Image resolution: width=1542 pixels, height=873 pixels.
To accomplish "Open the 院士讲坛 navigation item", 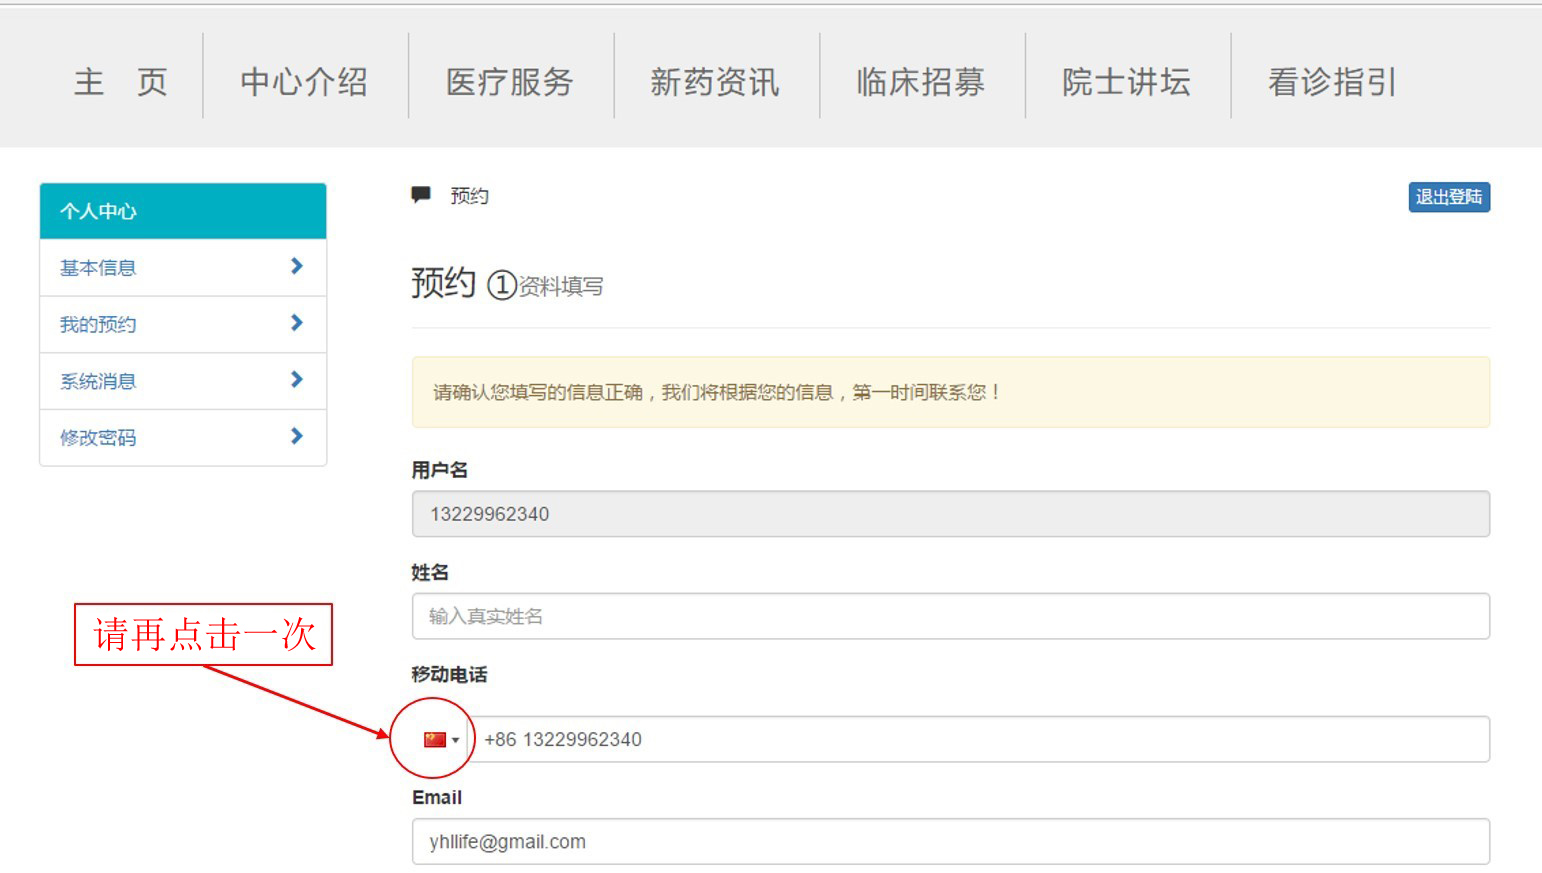I will (x=1127, y=82).
